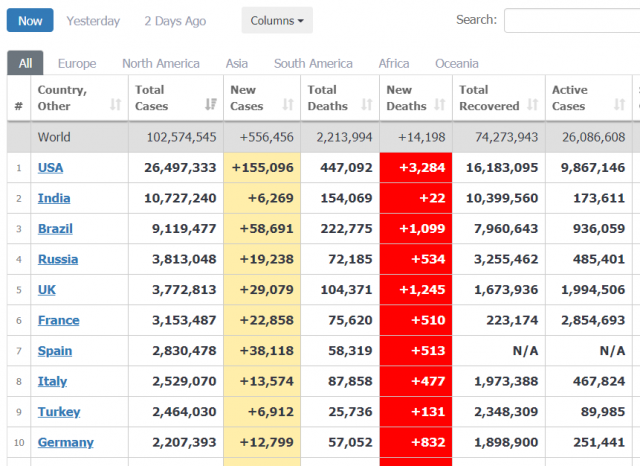Sort the New Cases column
Image resolution: width=640 pixels, height=466 pixels.
(288, 105)
